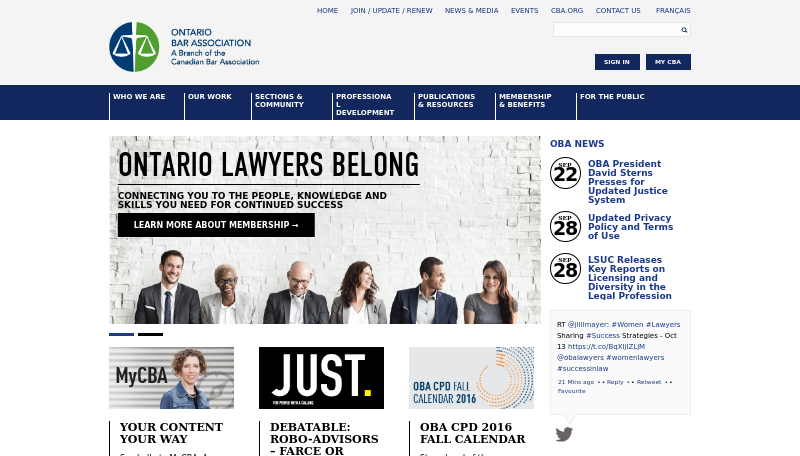Click the search magnifier icon
The image size is (800, 456).
point(684,30)
